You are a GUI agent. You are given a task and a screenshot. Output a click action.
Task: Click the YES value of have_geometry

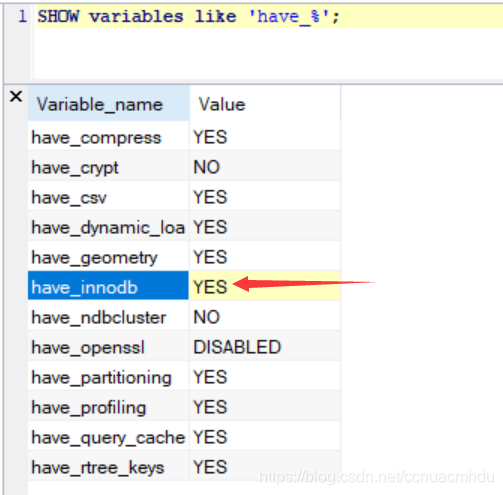[x=265, y=257]
